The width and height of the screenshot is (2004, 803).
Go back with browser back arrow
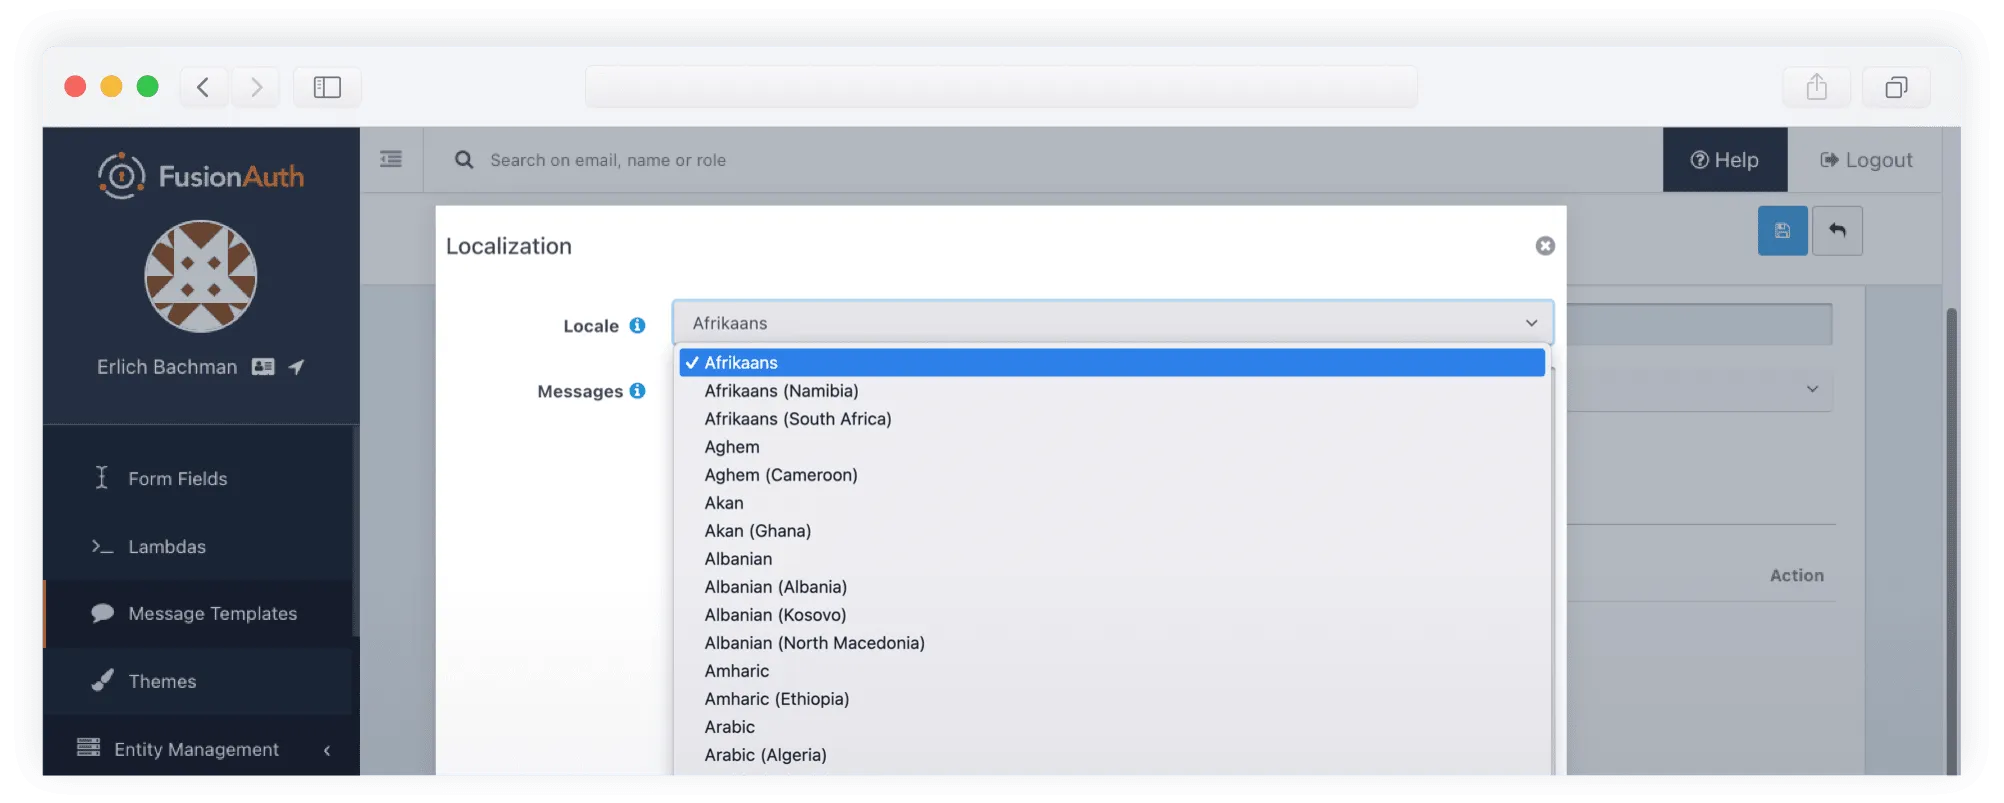pyautogui.click(x=203, y=87)
